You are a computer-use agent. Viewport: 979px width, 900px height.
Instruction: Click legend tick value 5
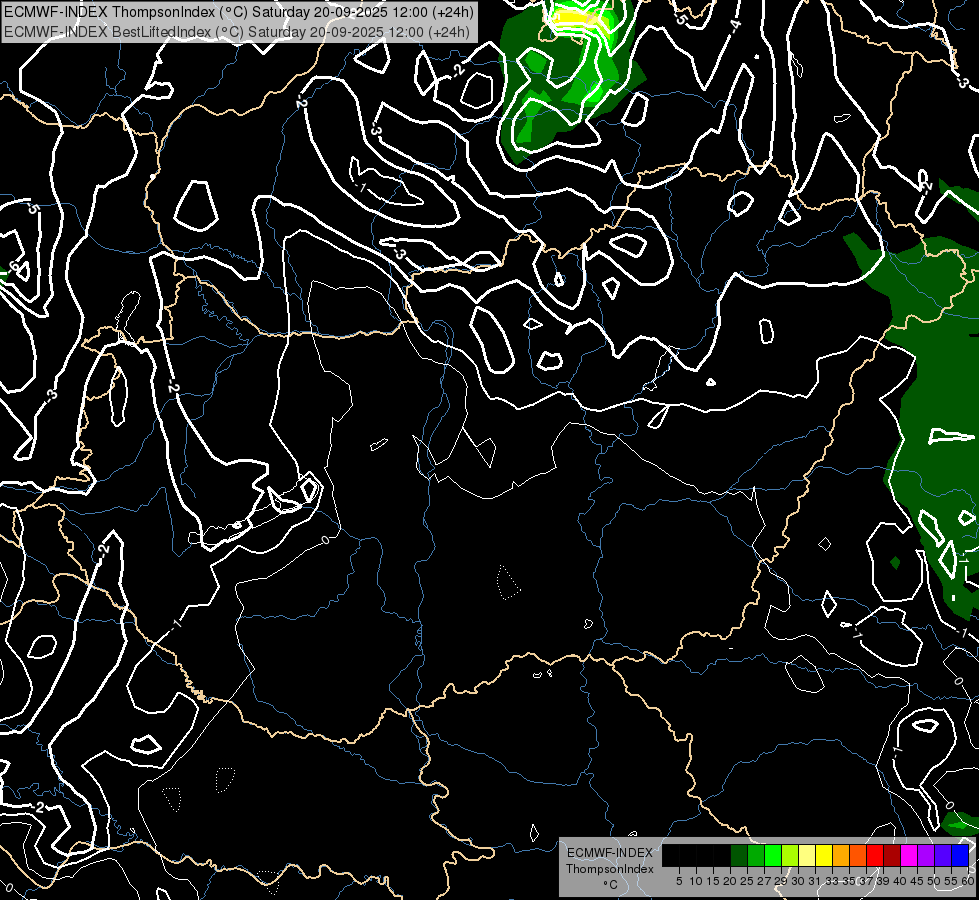click(679, 881)
